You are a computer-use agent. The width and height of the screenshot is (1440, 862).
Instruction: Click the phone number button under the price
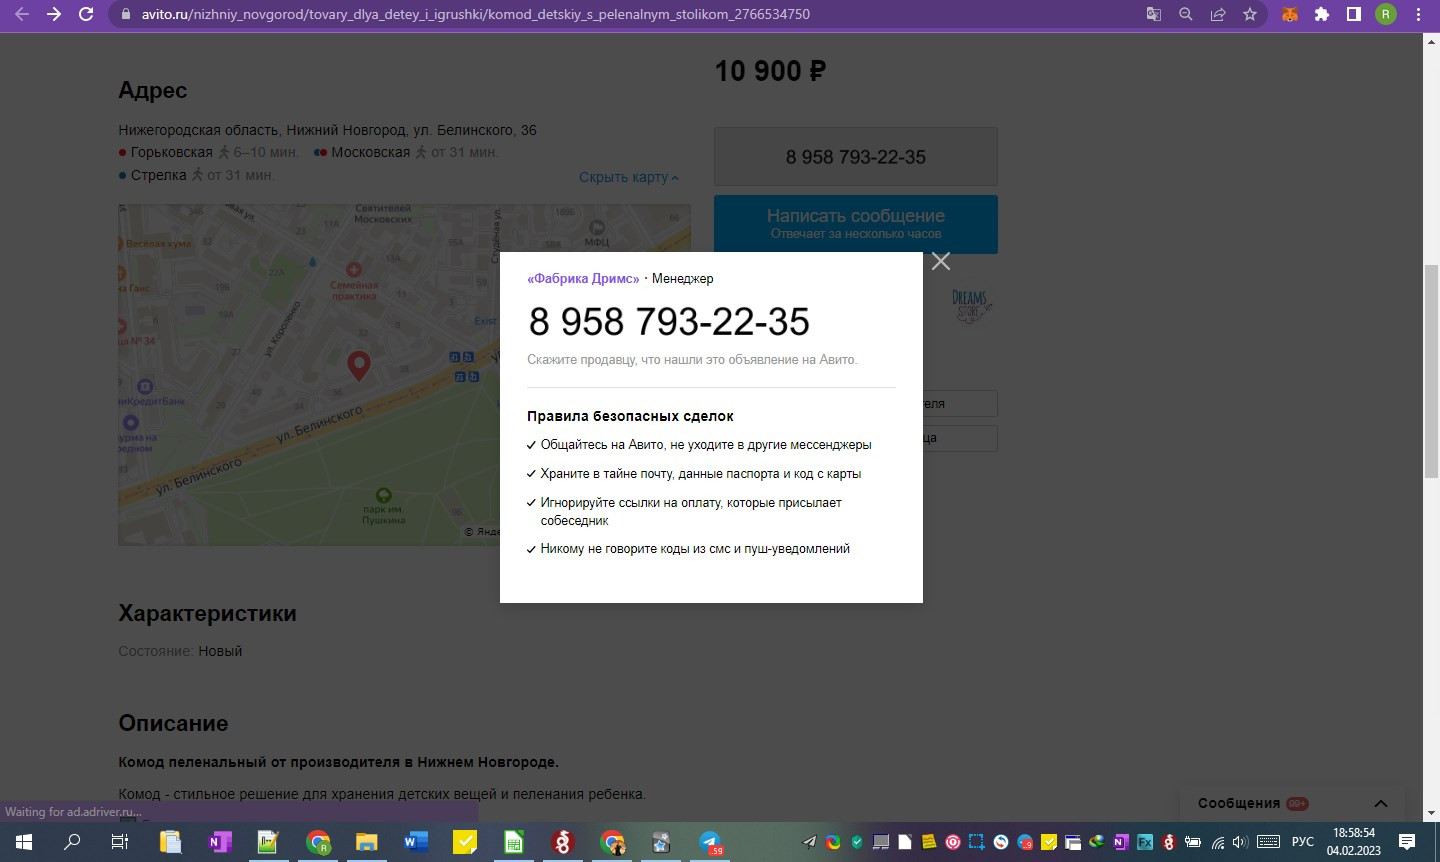coord(856,157)
